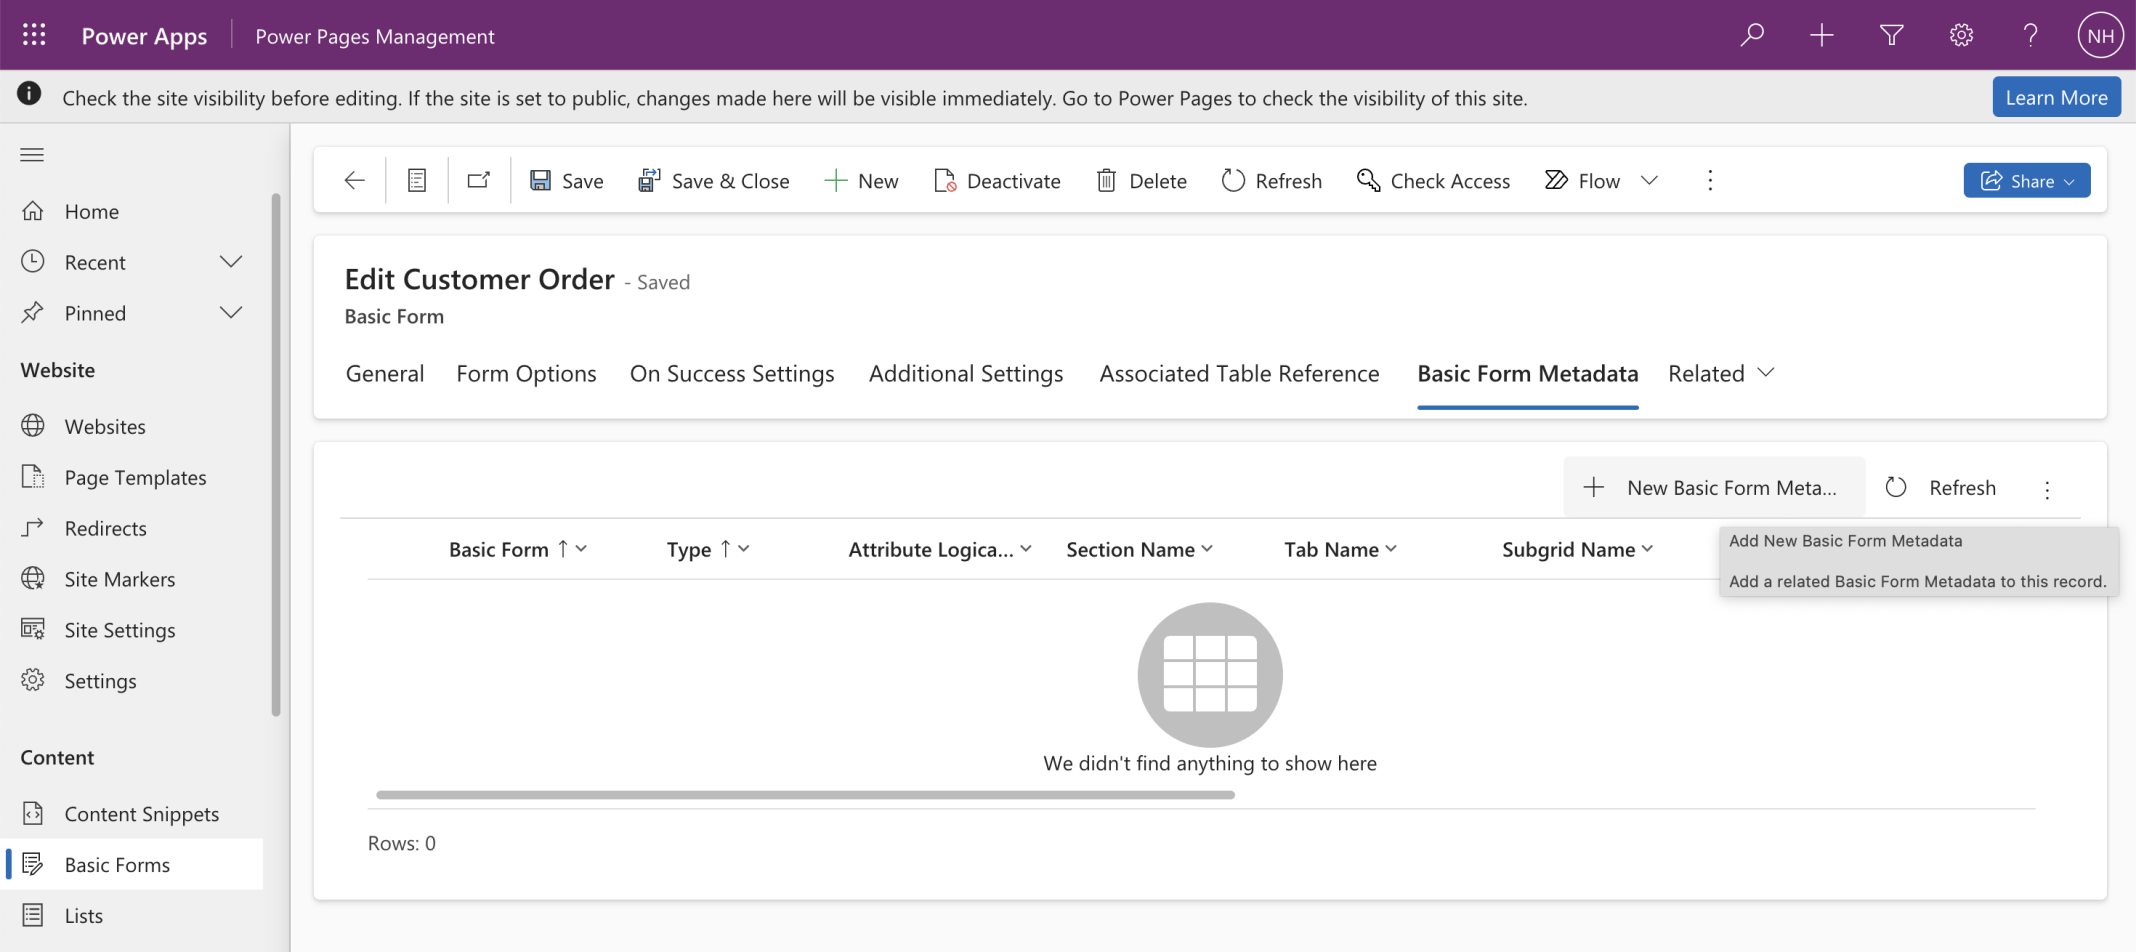Viewport: 2136px width, 952px height.
Task: Open record in new window icon
Action: pos(479,180)
